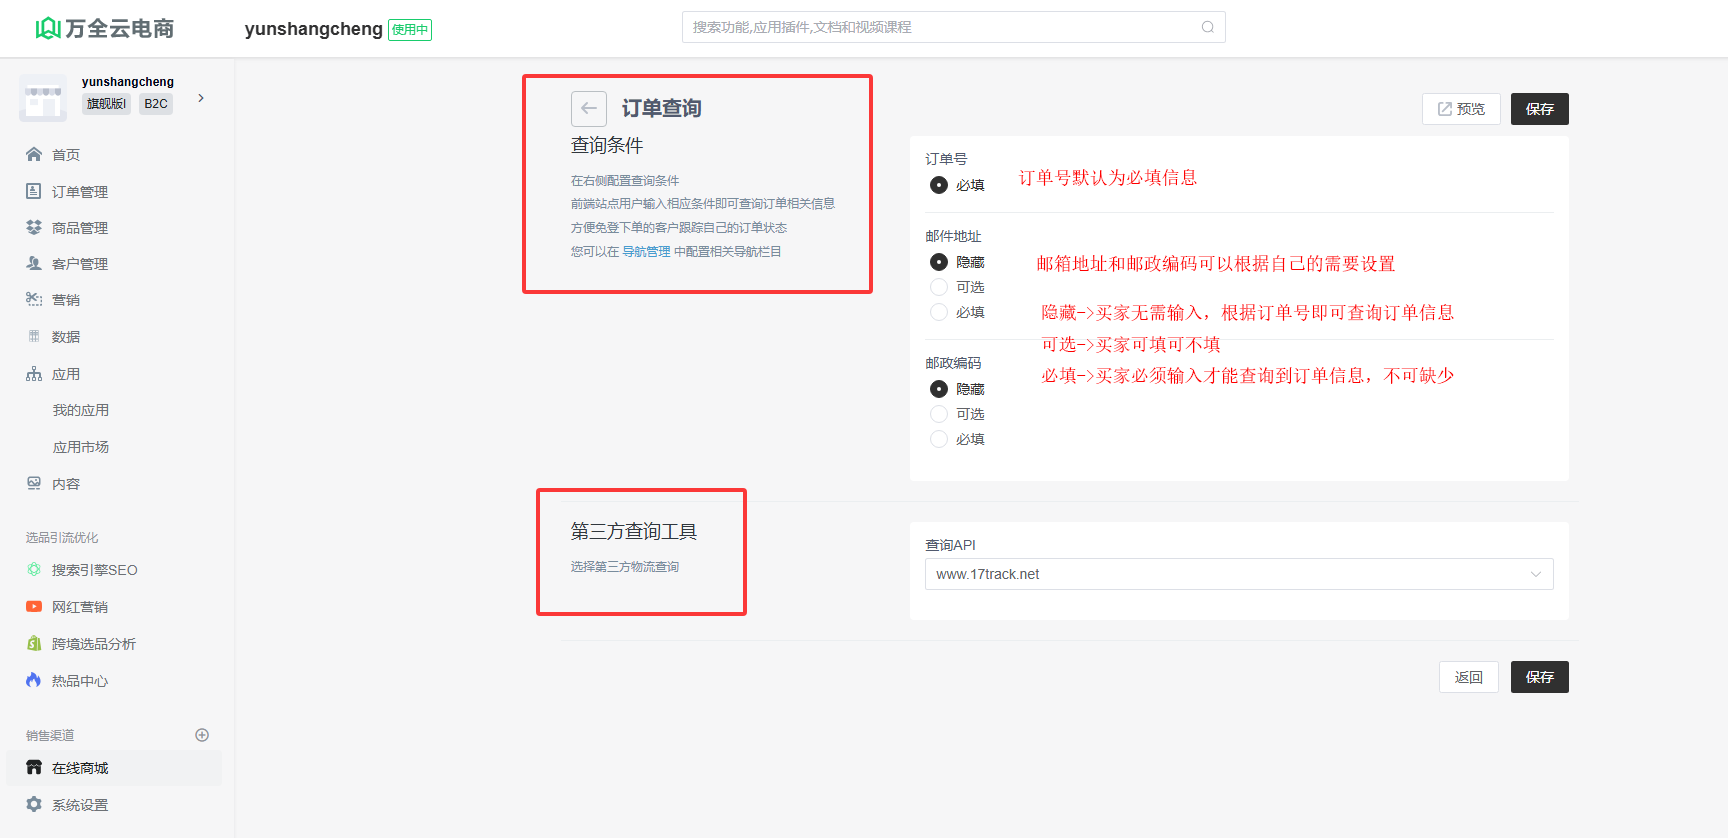Expand the yunshangcheng store switcher chevron

tap(201, 98)
